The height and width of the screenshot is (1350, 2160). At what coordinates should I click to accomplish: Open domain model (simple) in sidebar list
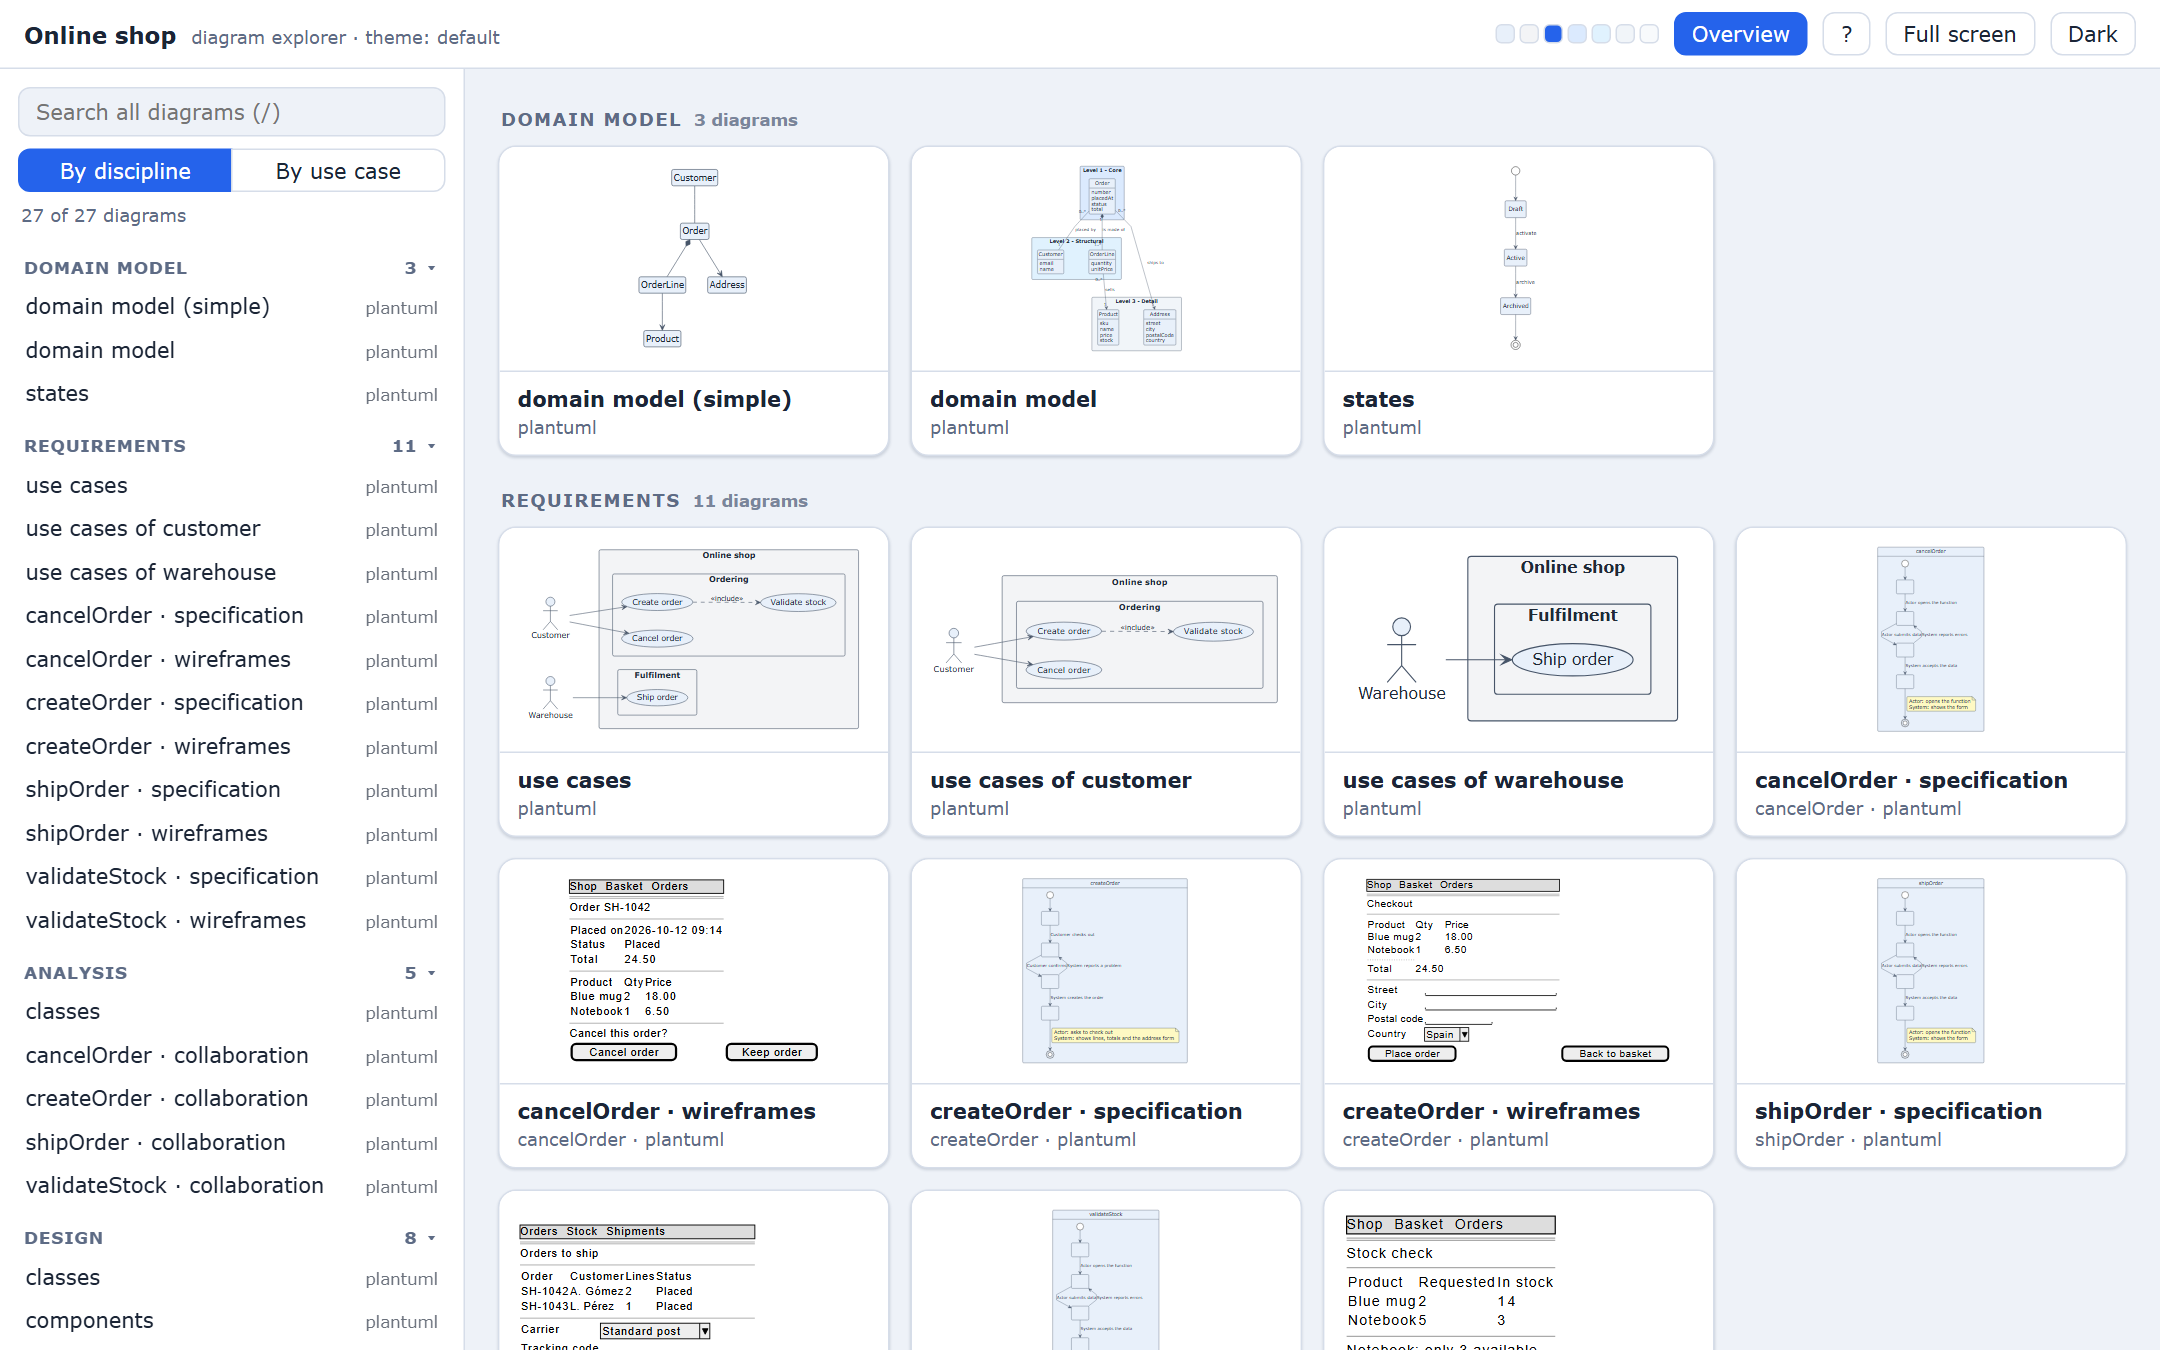click(x=232, y=307)
